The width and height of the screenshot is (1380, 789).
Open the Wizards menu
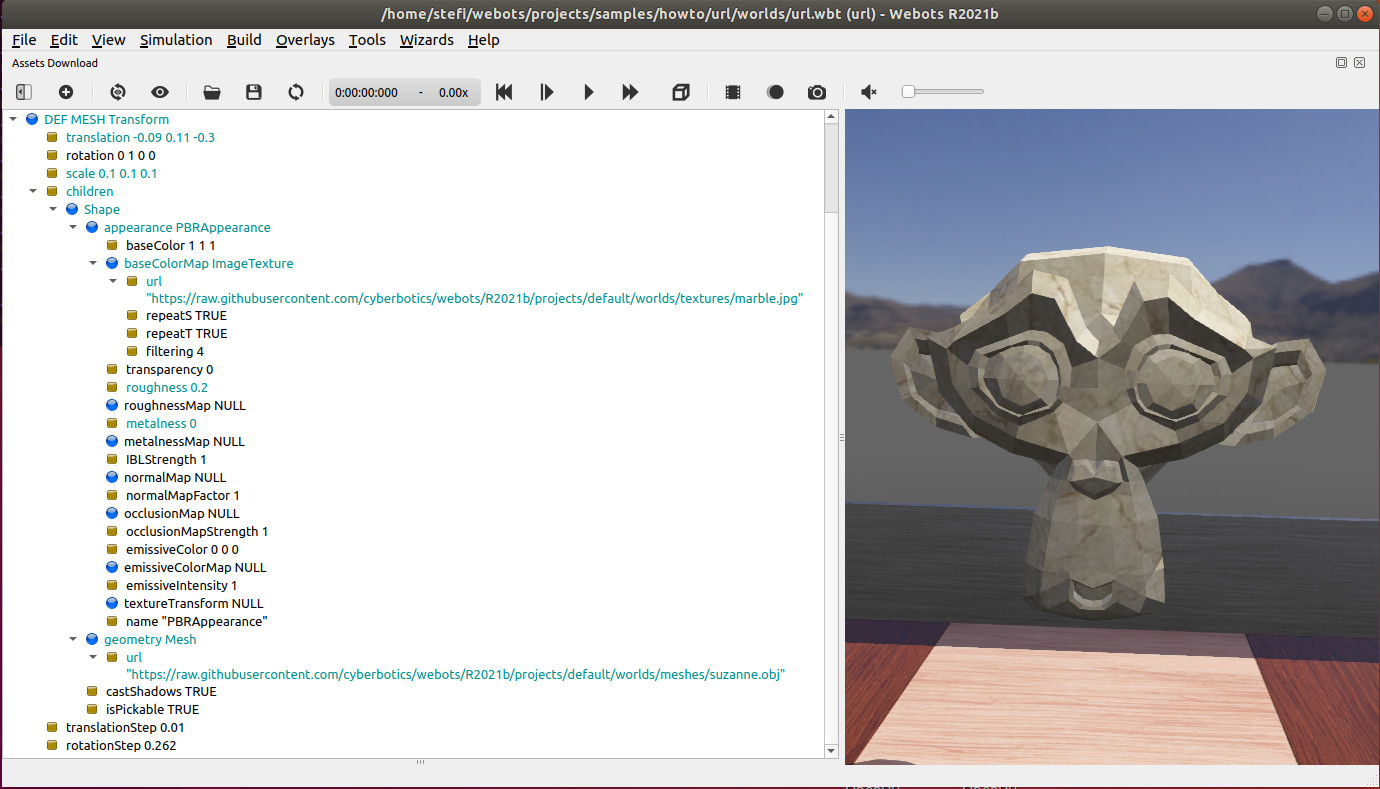coord(427,40)
